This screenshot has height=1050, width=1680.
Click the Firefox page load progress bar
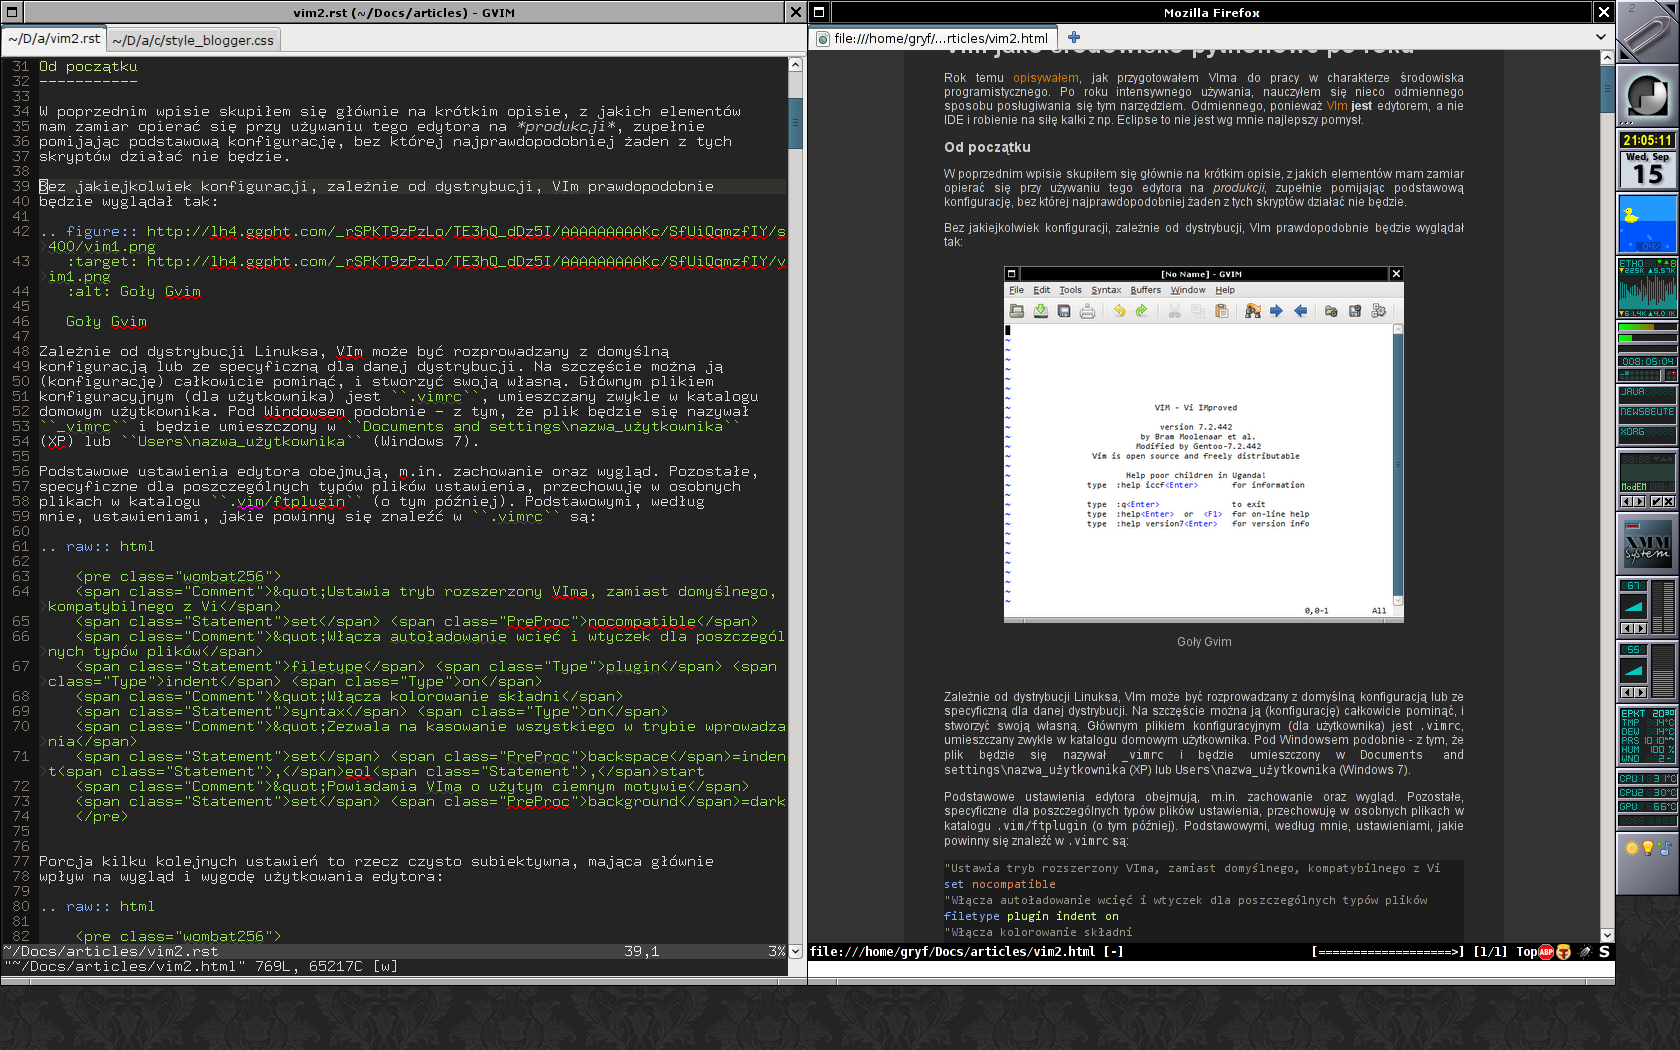tap(1388, 952)
